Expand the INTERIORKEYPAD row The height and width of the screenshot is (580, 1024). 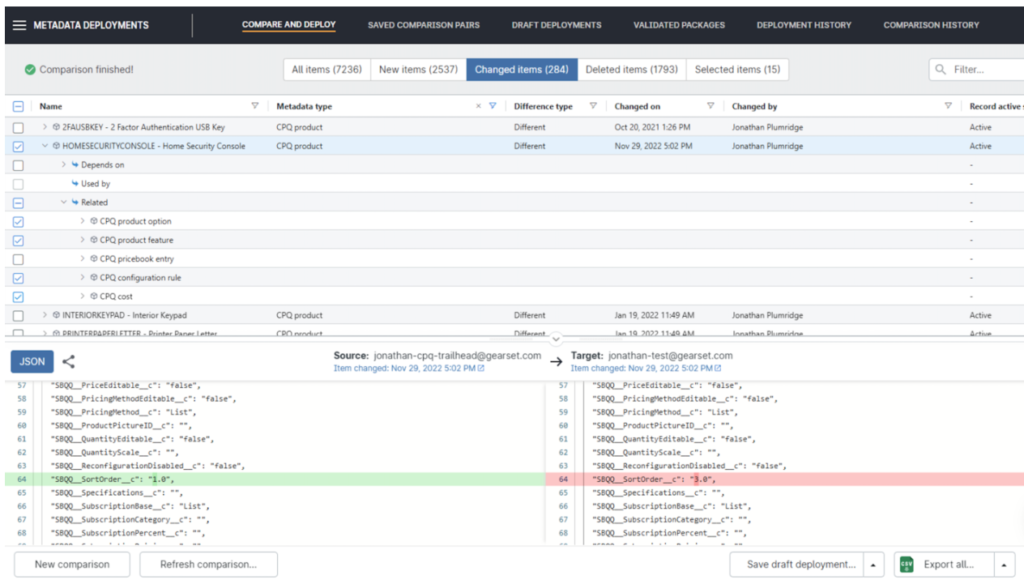click(x=44, y=315)
